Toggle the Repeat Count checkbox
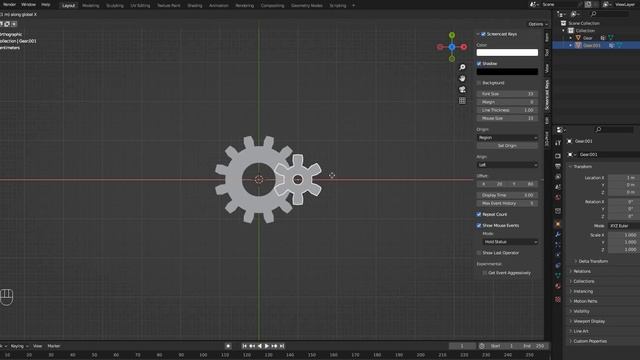Screen dimensions: 640x360 point(479,214)
